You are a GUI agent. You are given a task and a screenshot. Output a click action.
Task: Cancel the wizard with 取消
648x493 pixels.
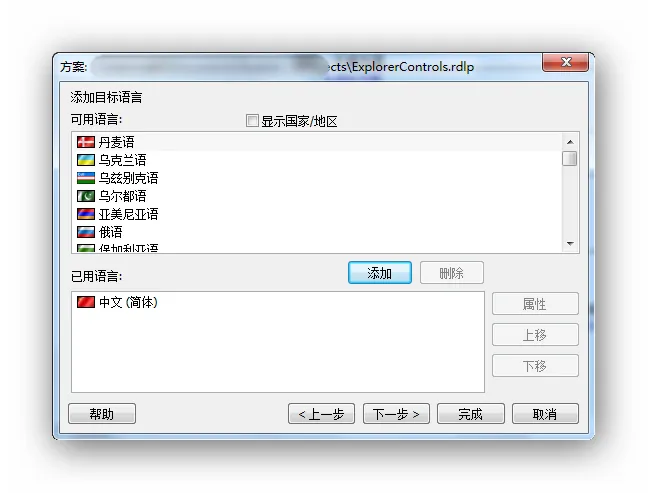[x=545, y=414]
